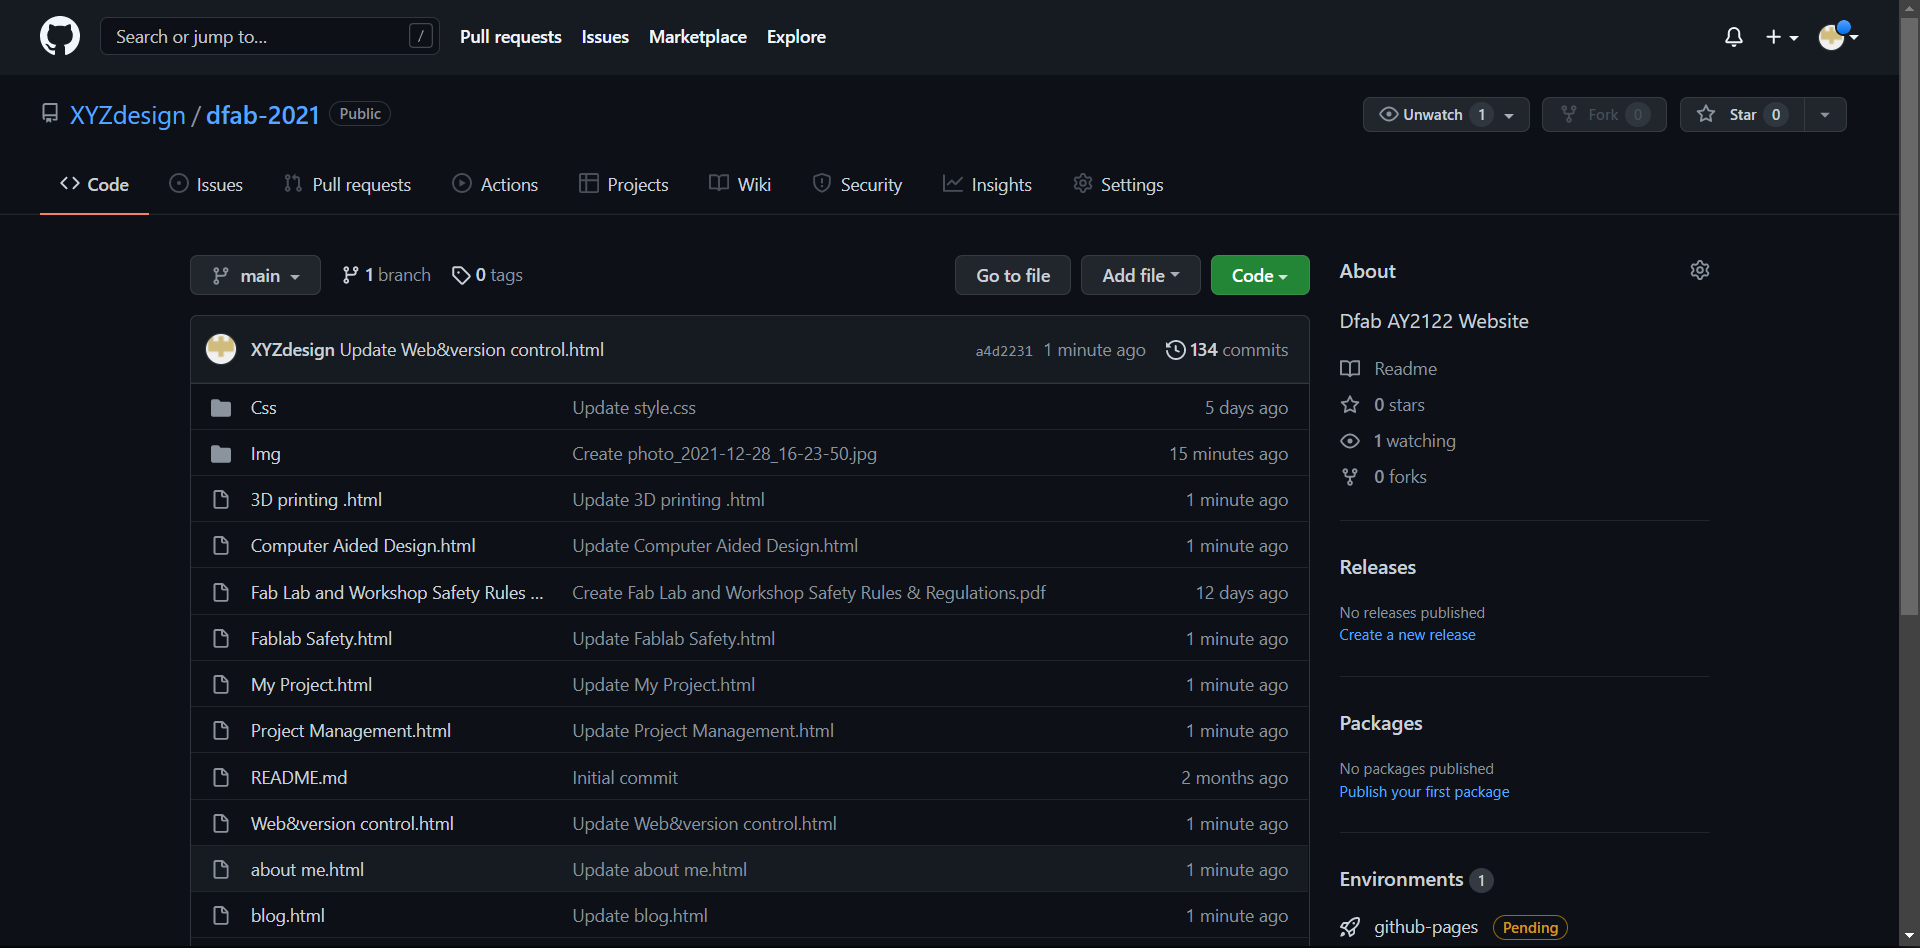Open blog.html file
Image resolution: width=1920 pixels, height=948 pixels.
coord(288,916)
